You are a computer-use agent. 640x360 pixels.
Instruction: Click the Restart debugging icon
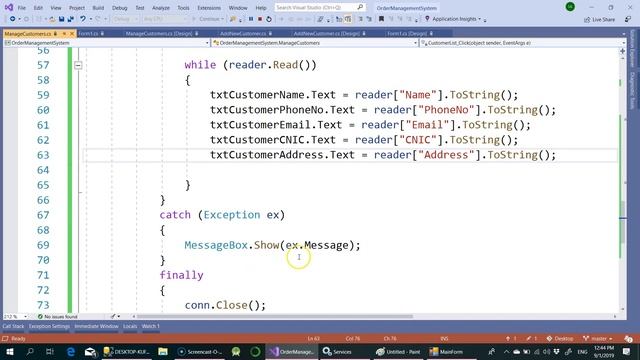click(269, 19)
